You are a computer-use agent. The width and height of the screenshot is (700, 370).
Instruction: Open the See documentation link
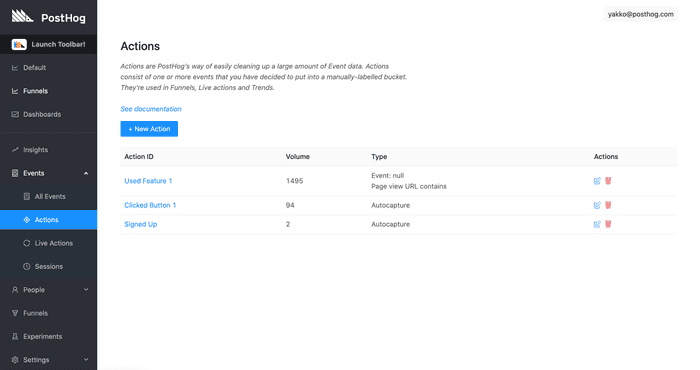point(151,109)
